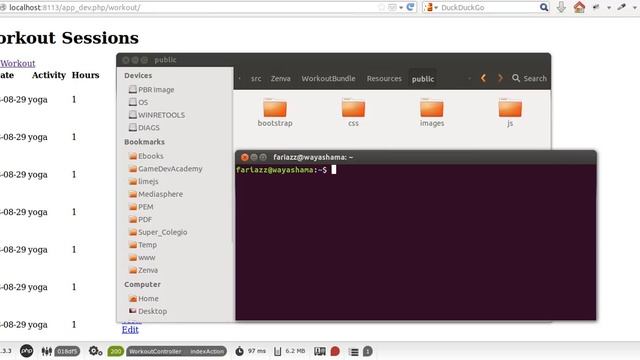
Task: Click the PHP icon in debug toolbar
Action: click(x=27, y=351)
